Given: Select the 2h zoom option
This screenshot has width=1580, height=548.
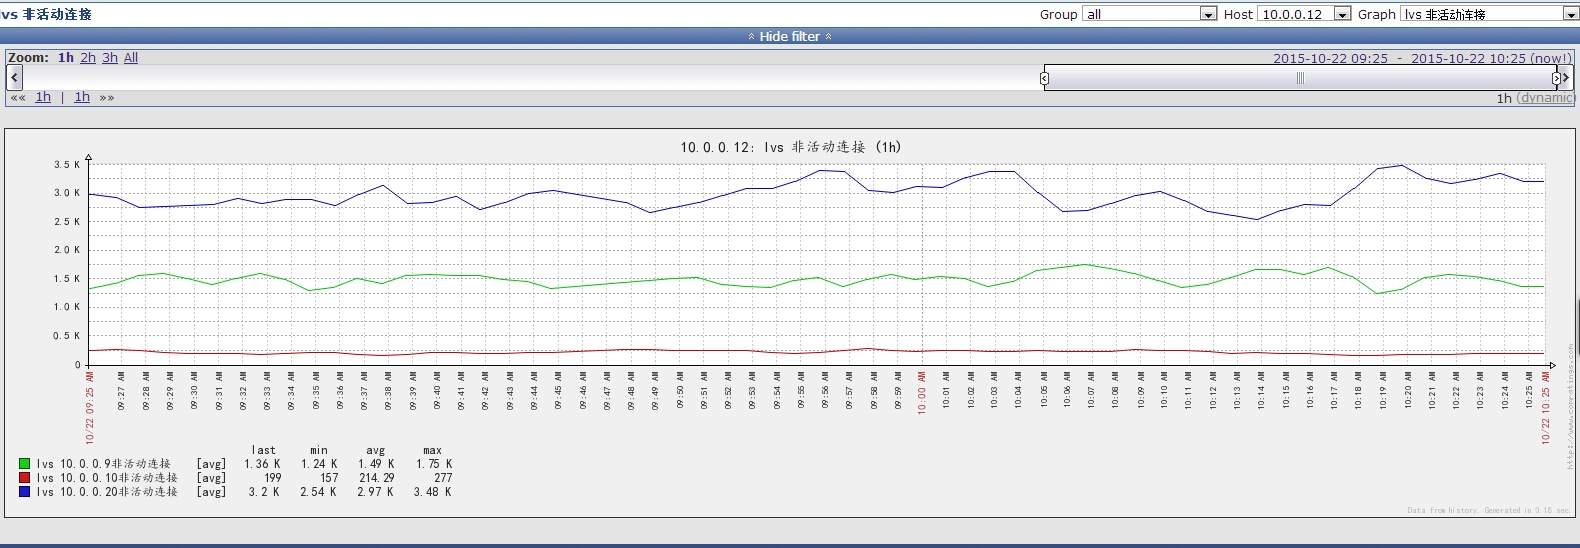Looking at the screenshot, I should (88, 58).
